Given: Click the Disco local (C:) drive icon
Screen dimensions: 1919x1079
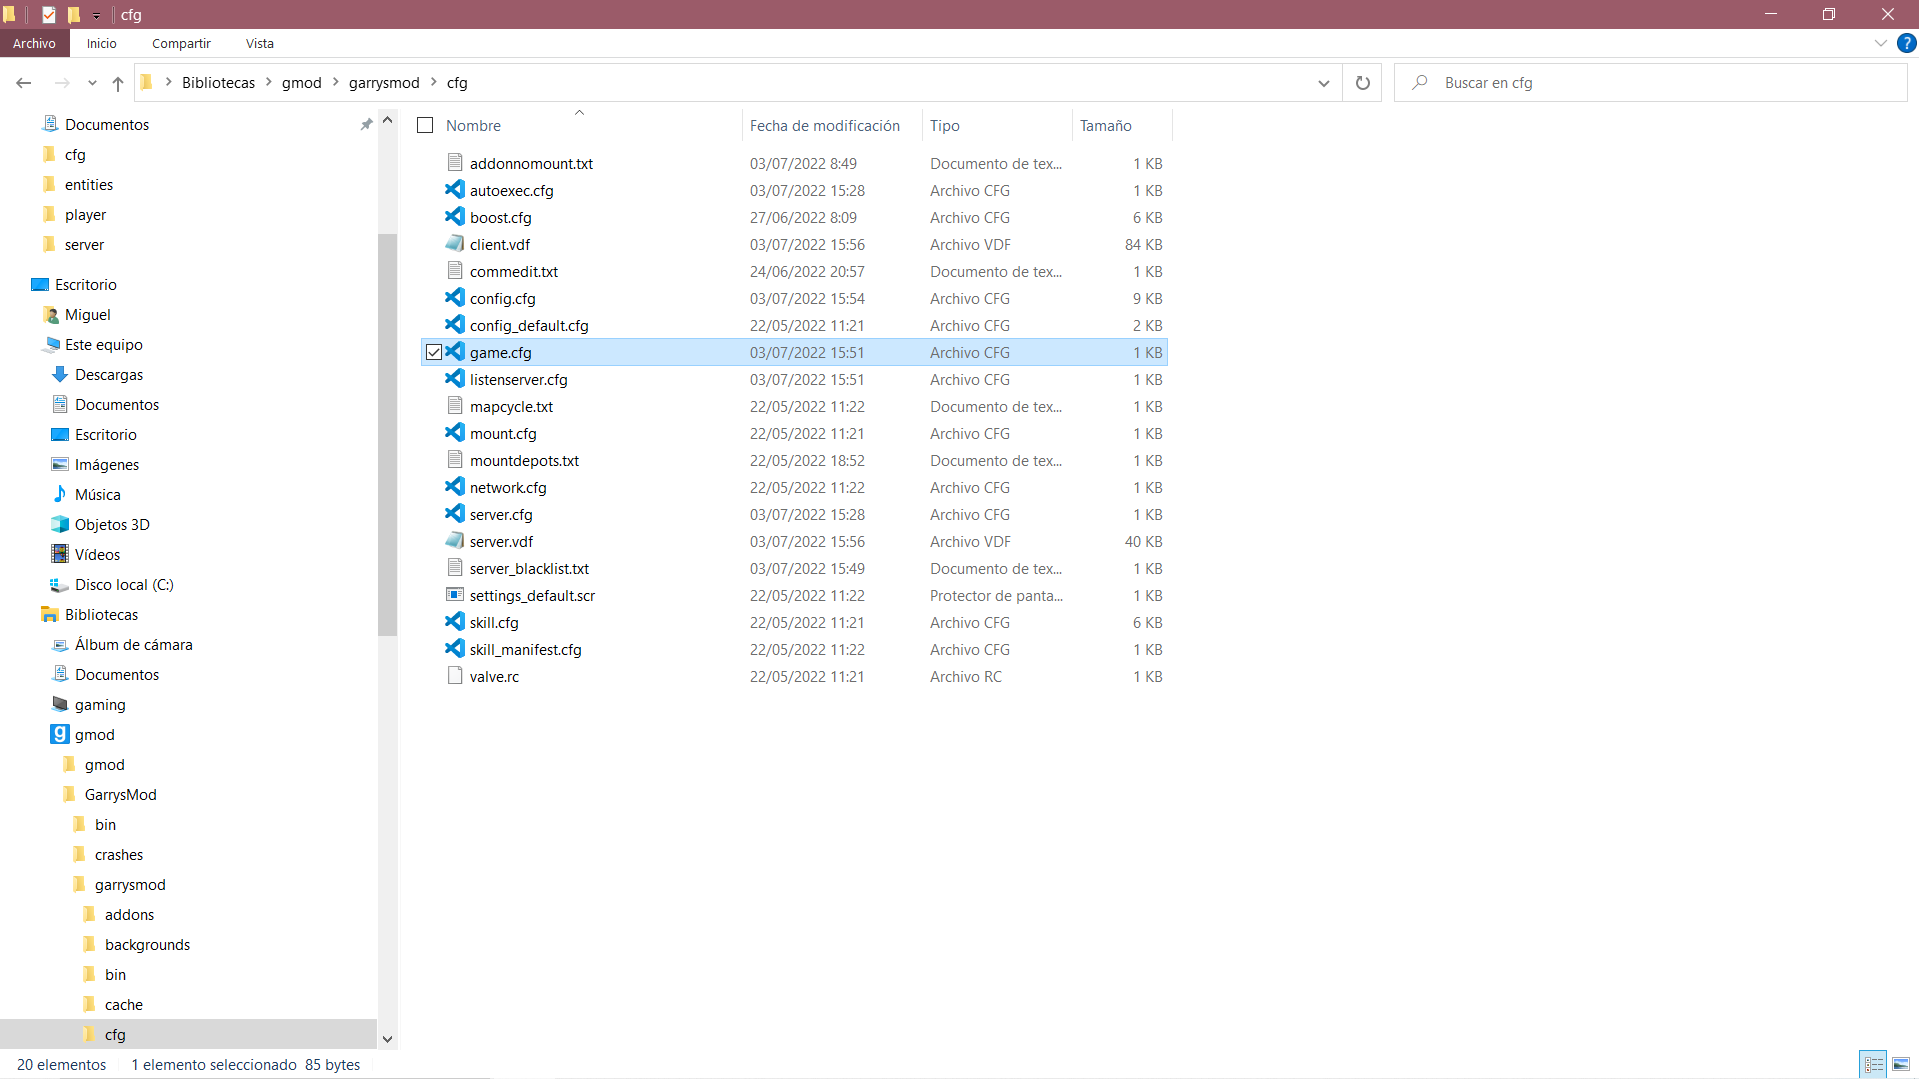Looking at the screenshot, I should pos(60,584).
